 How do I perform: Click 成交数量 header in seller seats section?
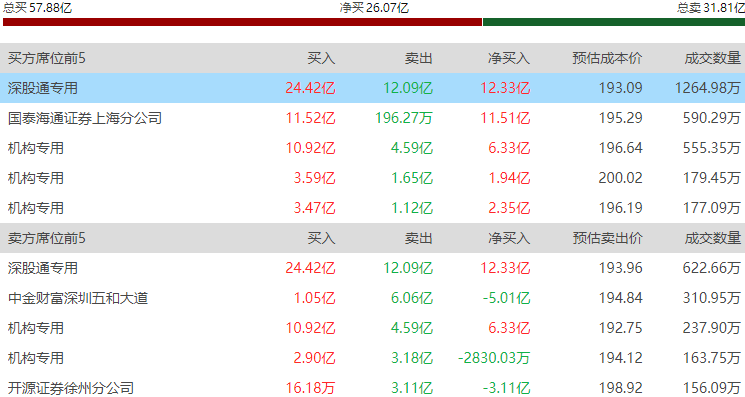point(713,238)
